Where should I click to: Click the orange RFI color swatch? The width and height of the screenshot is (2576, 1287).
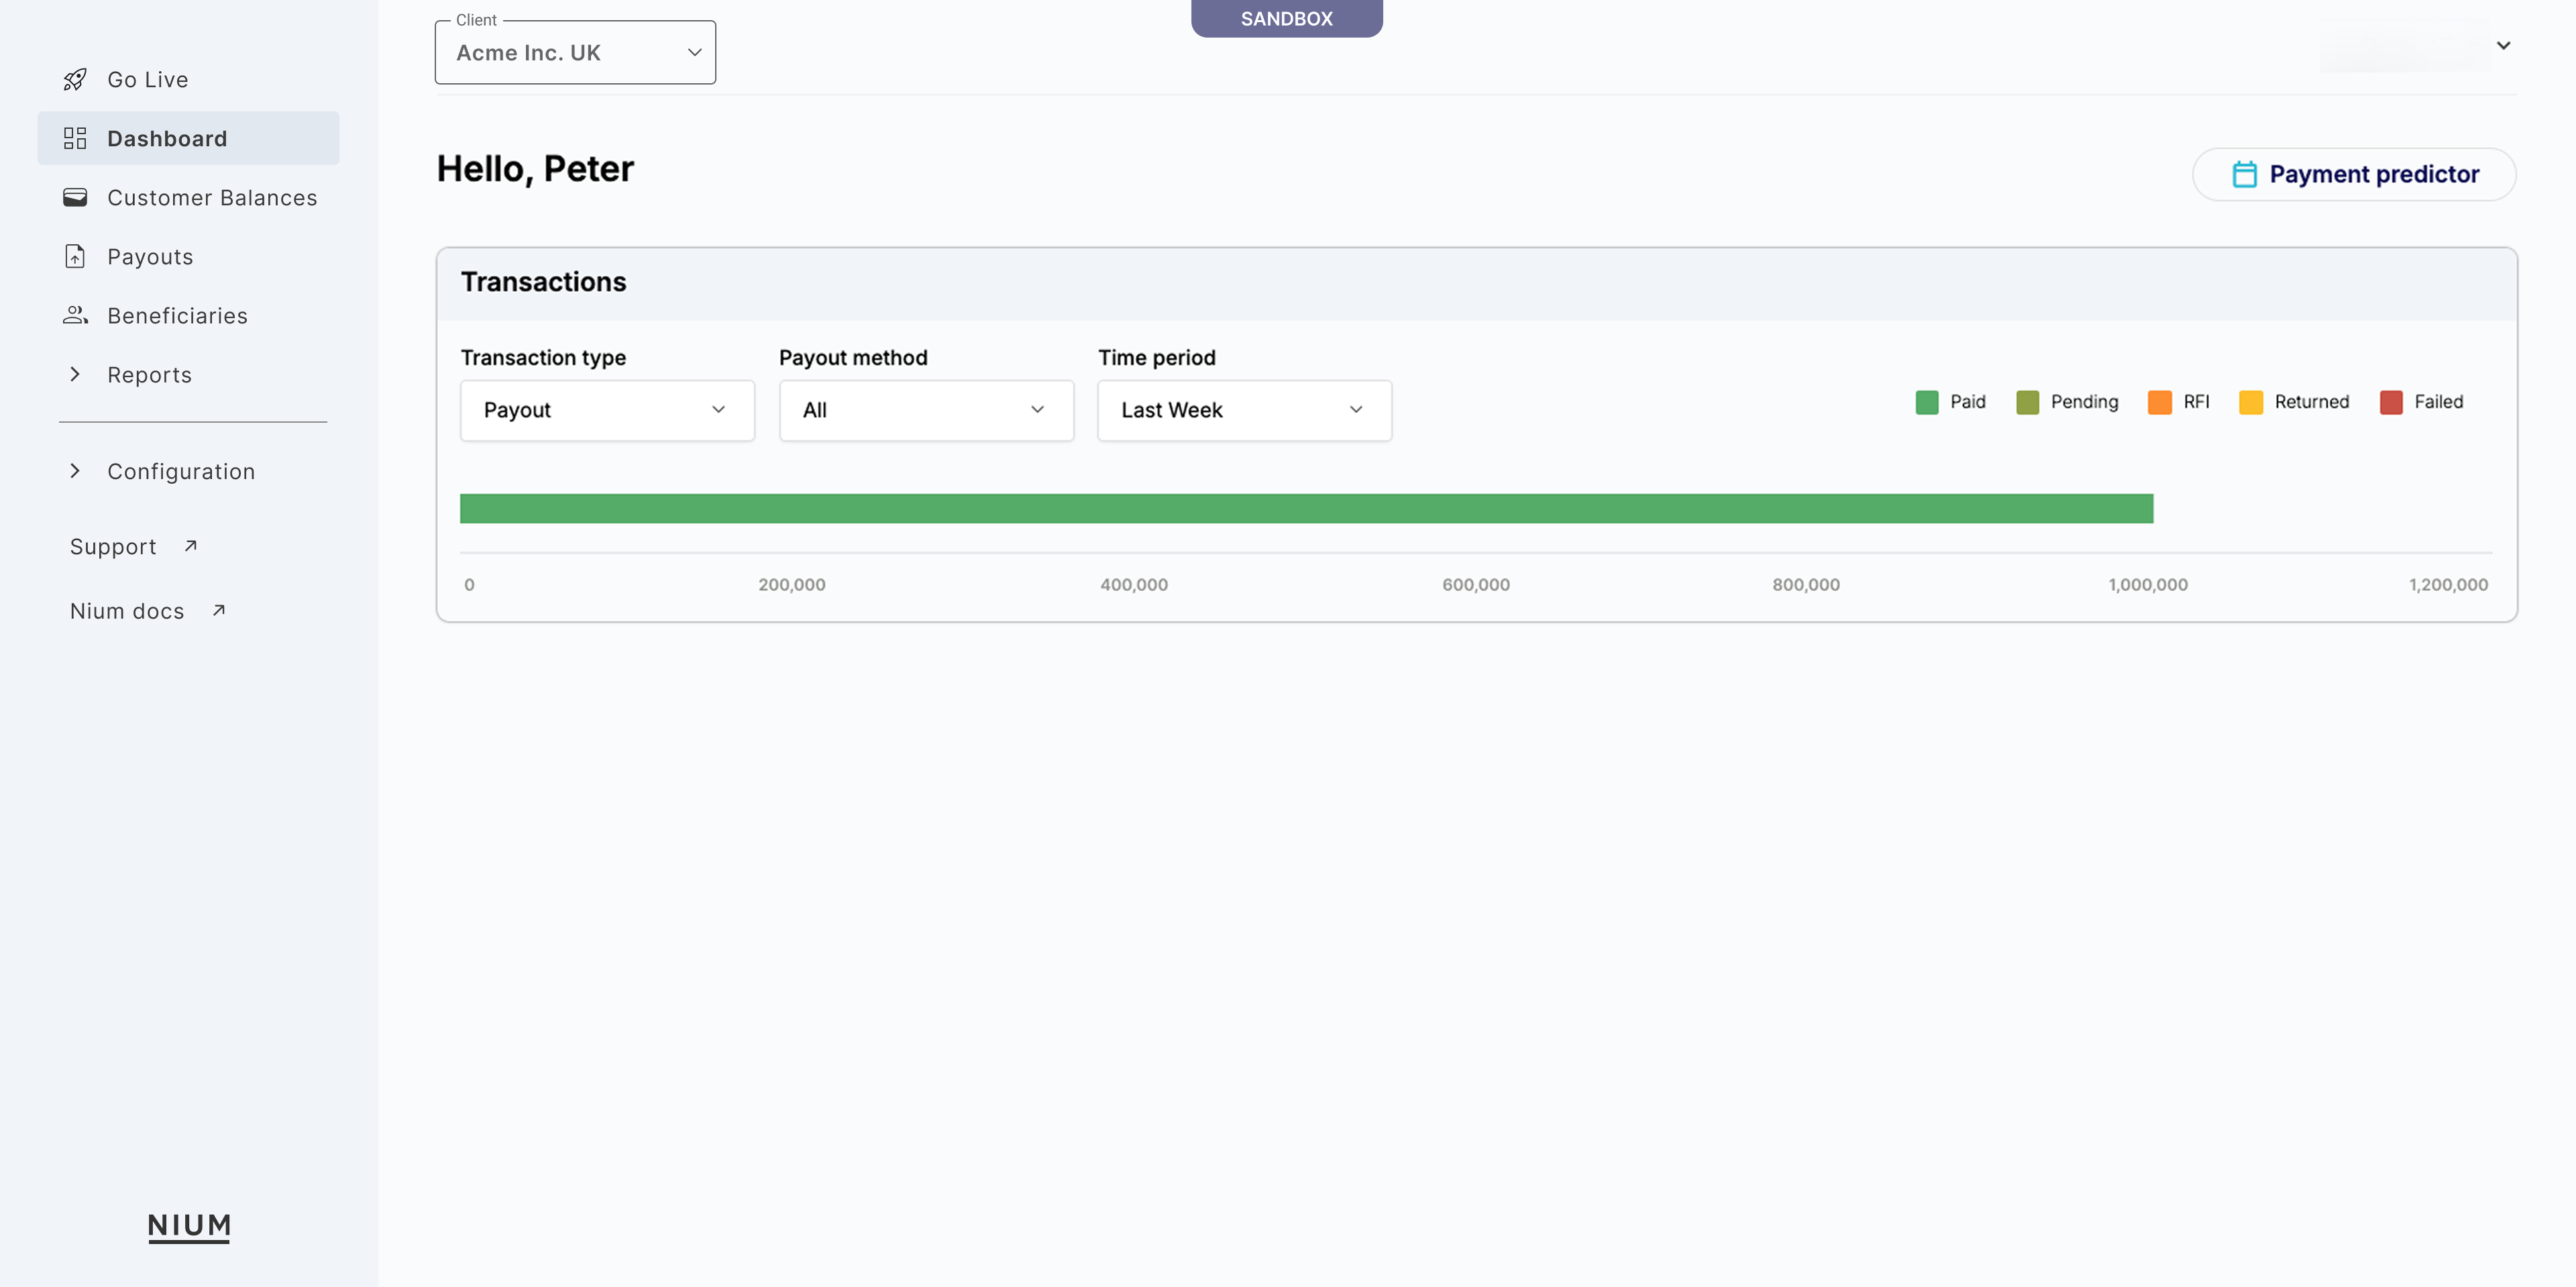pyautogui.click(x=2159, y=402)
